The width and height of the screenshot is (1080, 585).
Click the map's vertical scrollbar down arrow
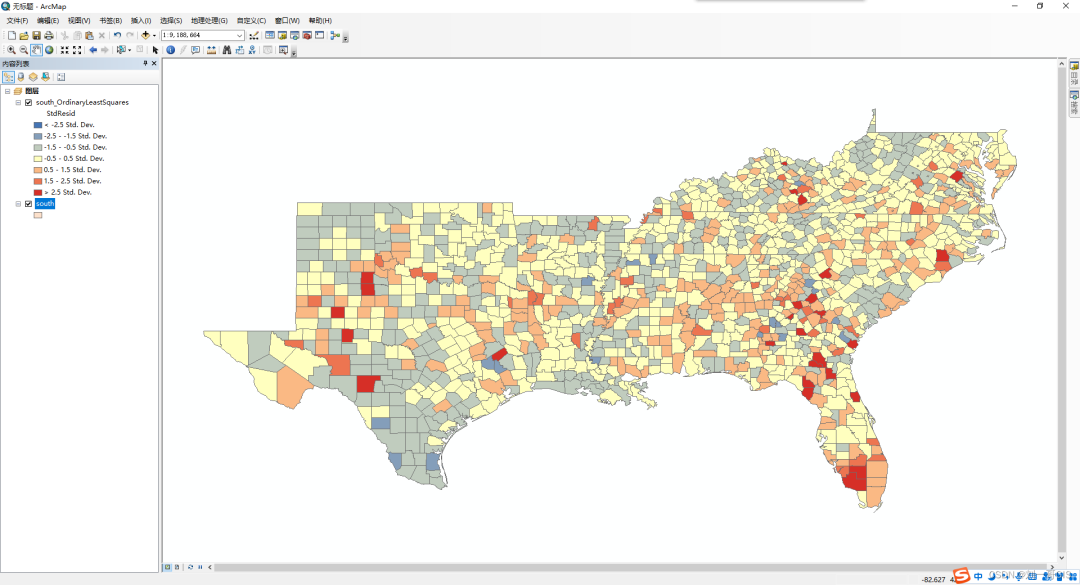click(1061, 558)
